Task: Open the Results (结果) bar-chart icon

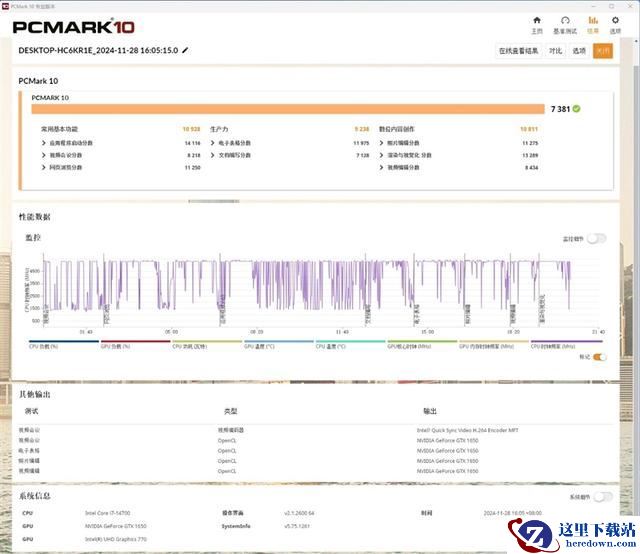Action: (x=593, y=20)
